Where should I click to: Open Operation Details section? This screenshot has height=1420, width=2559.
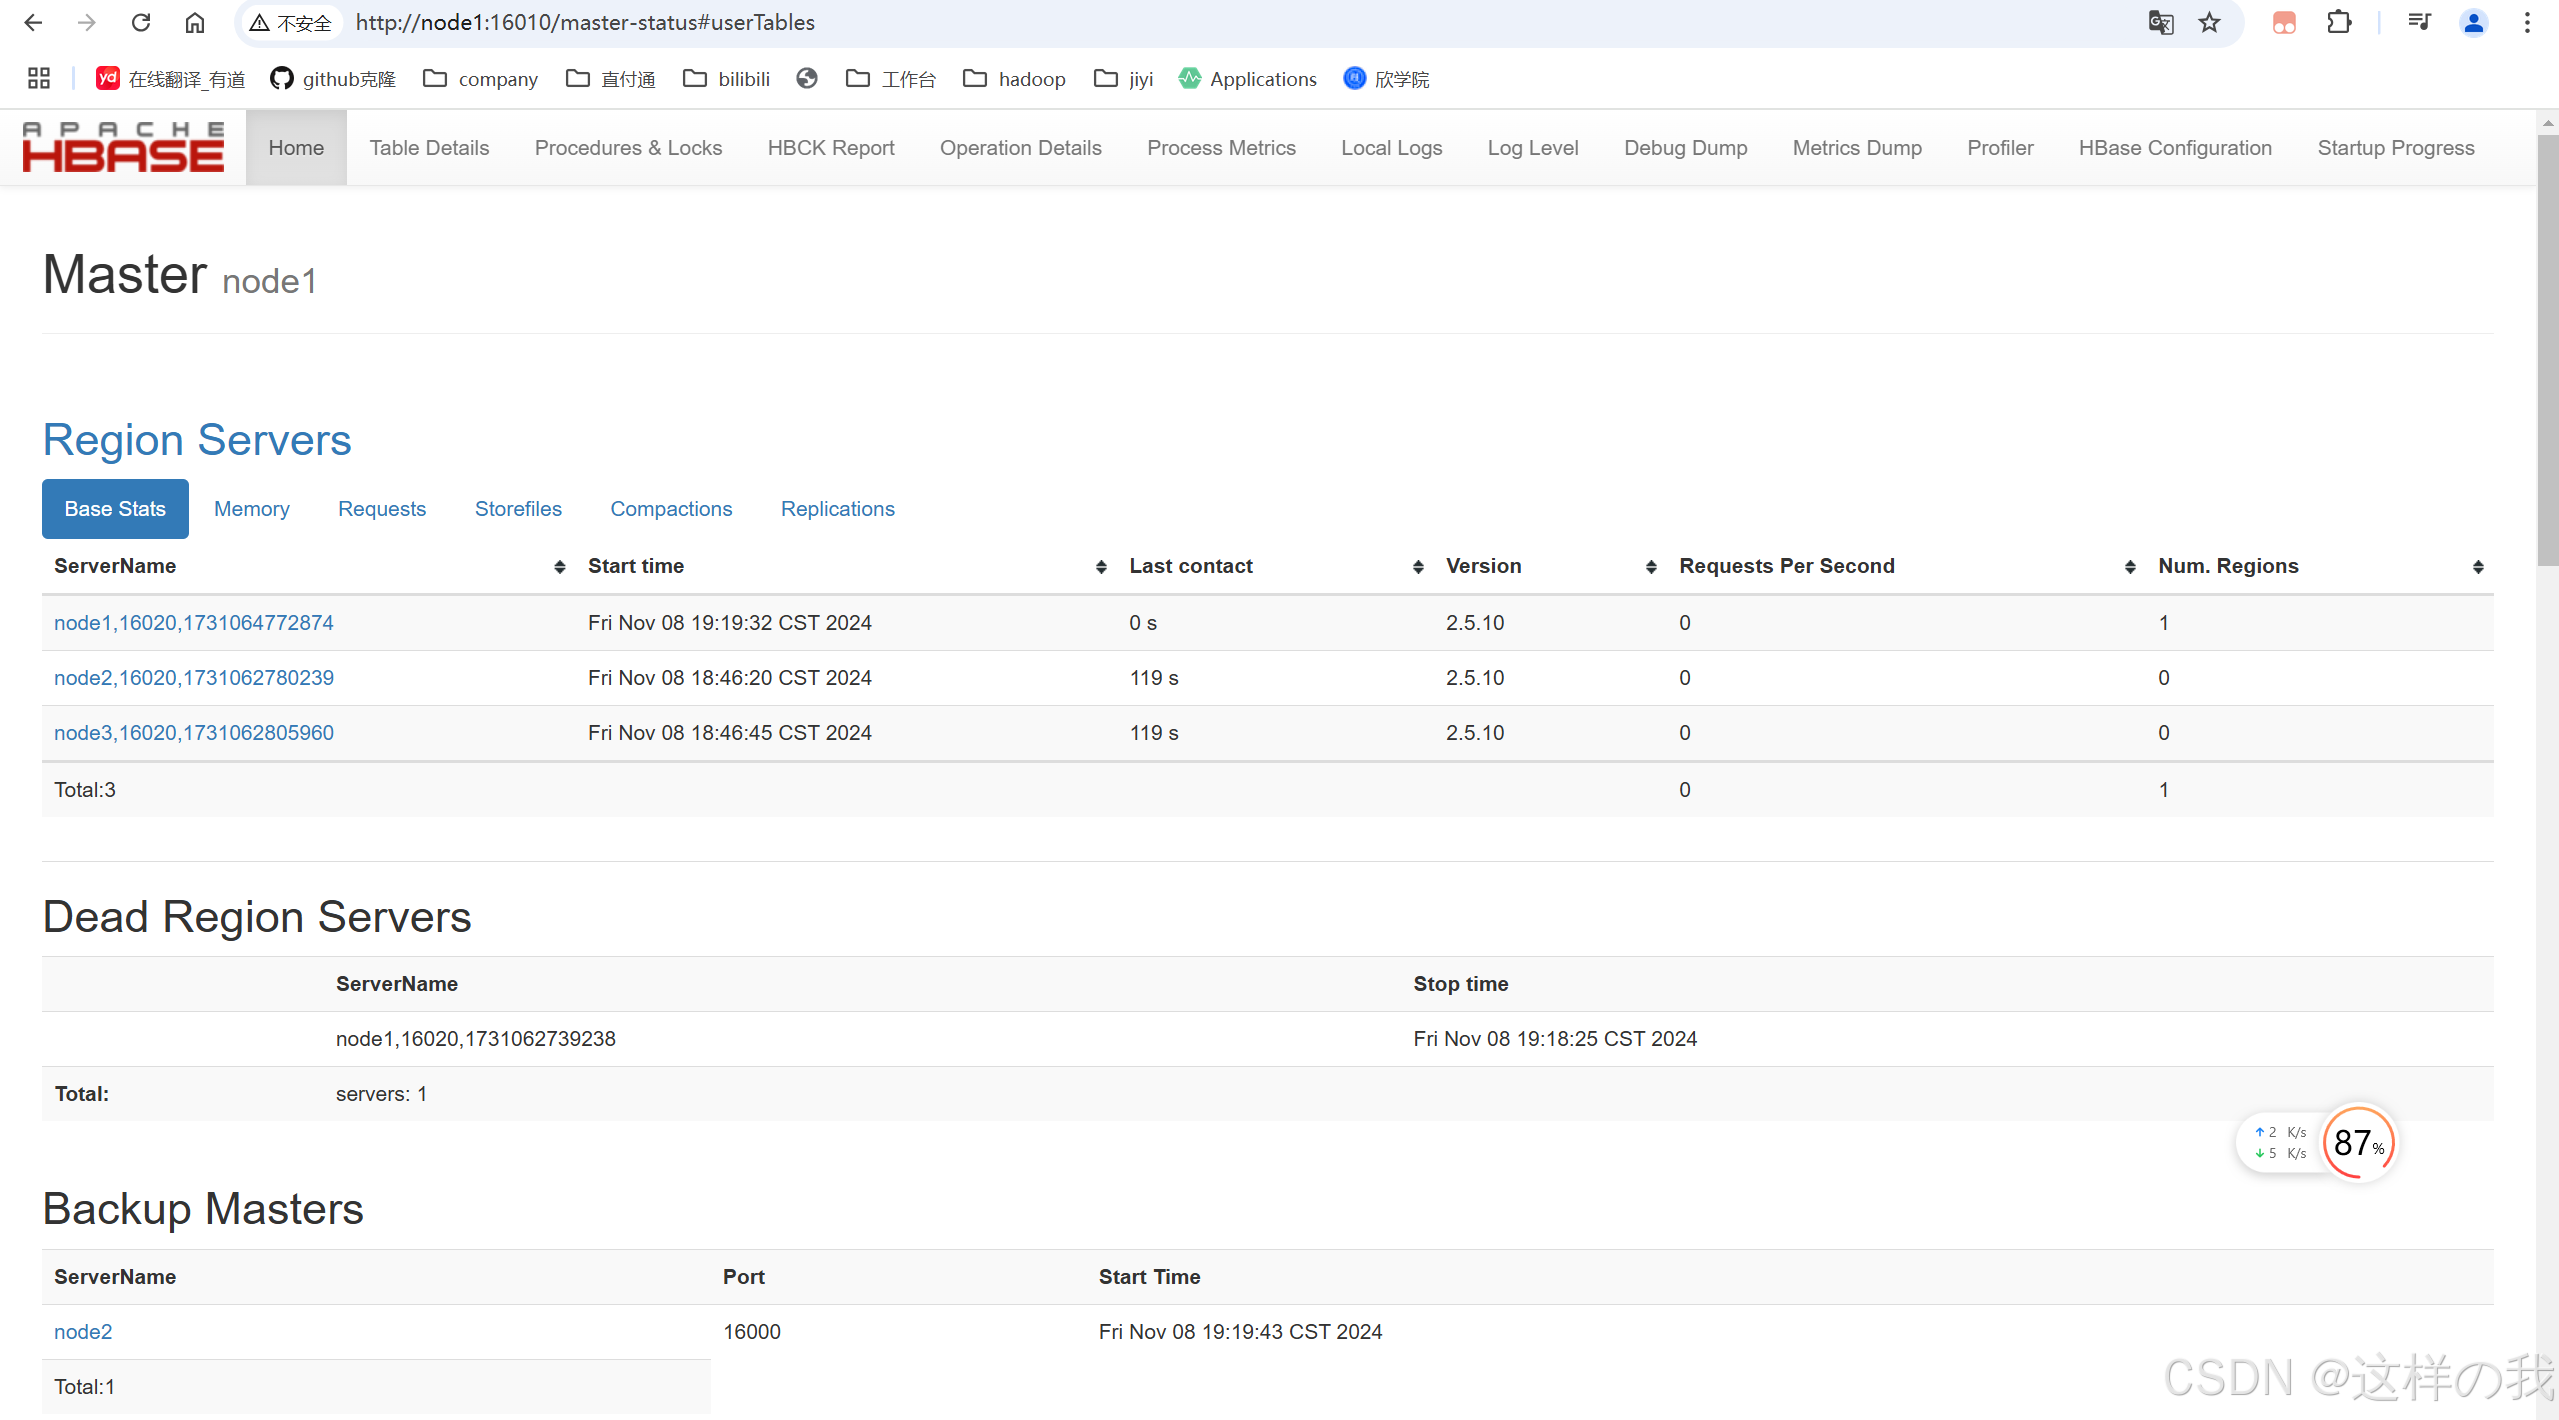point(1021,149)
